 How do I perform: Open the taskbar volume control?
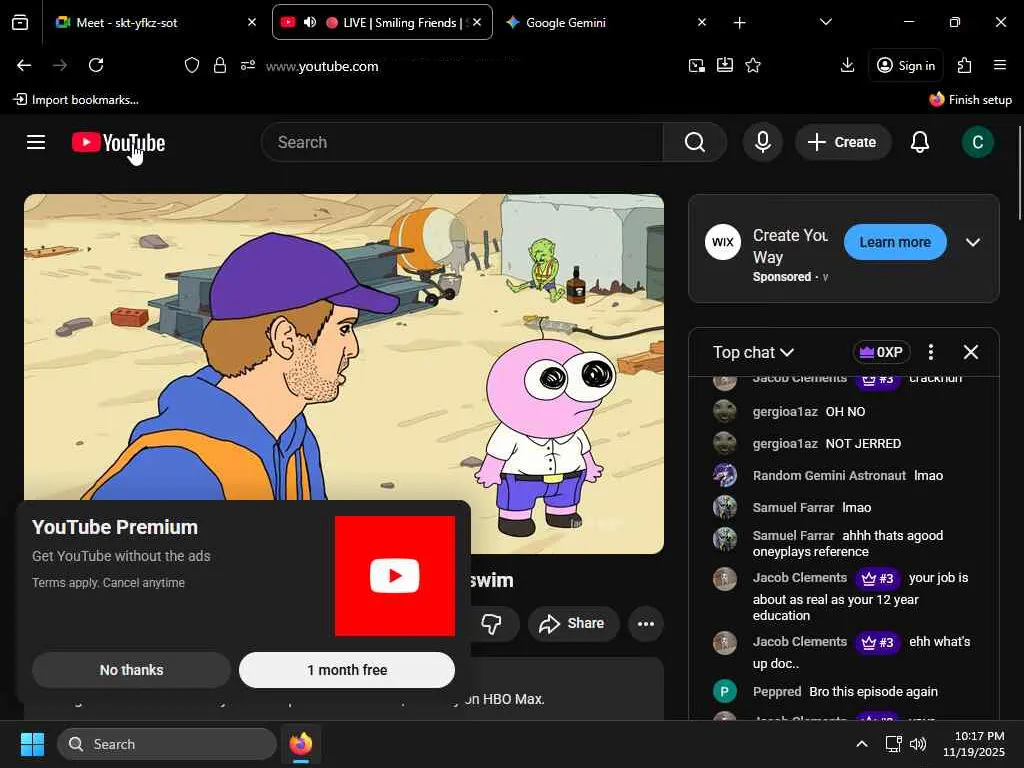(918, 744)
